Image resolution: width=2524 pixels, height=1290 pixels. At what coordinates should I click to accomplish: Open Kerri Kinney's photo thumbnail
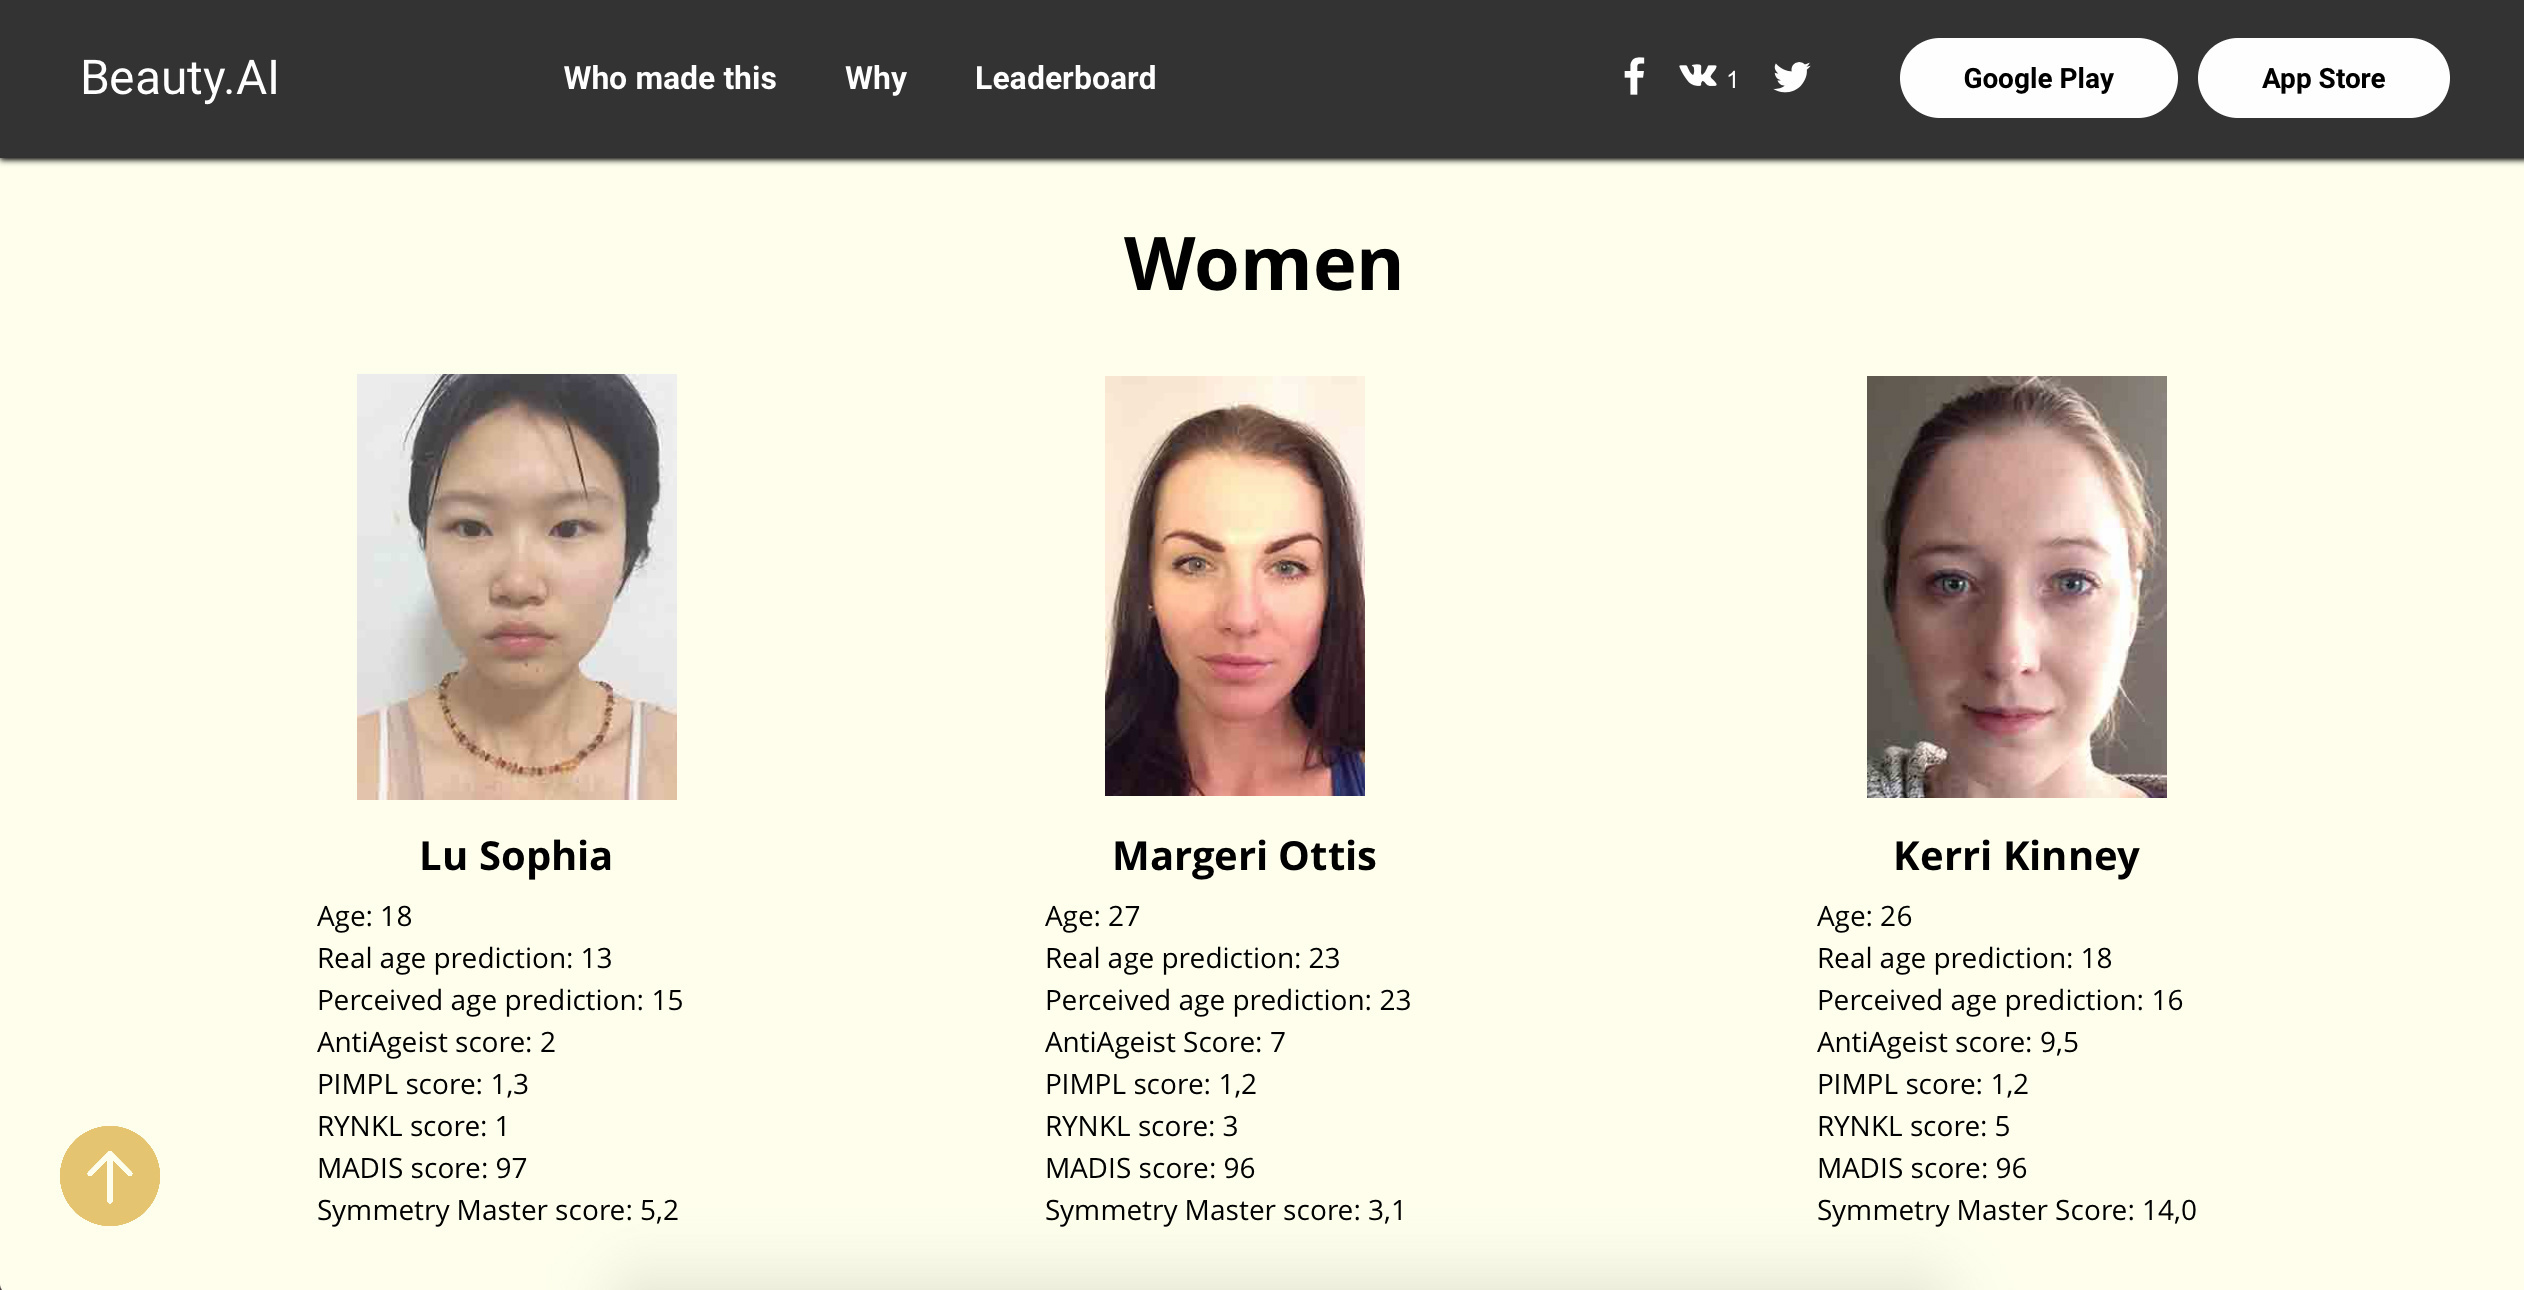tap(2016, 587)
